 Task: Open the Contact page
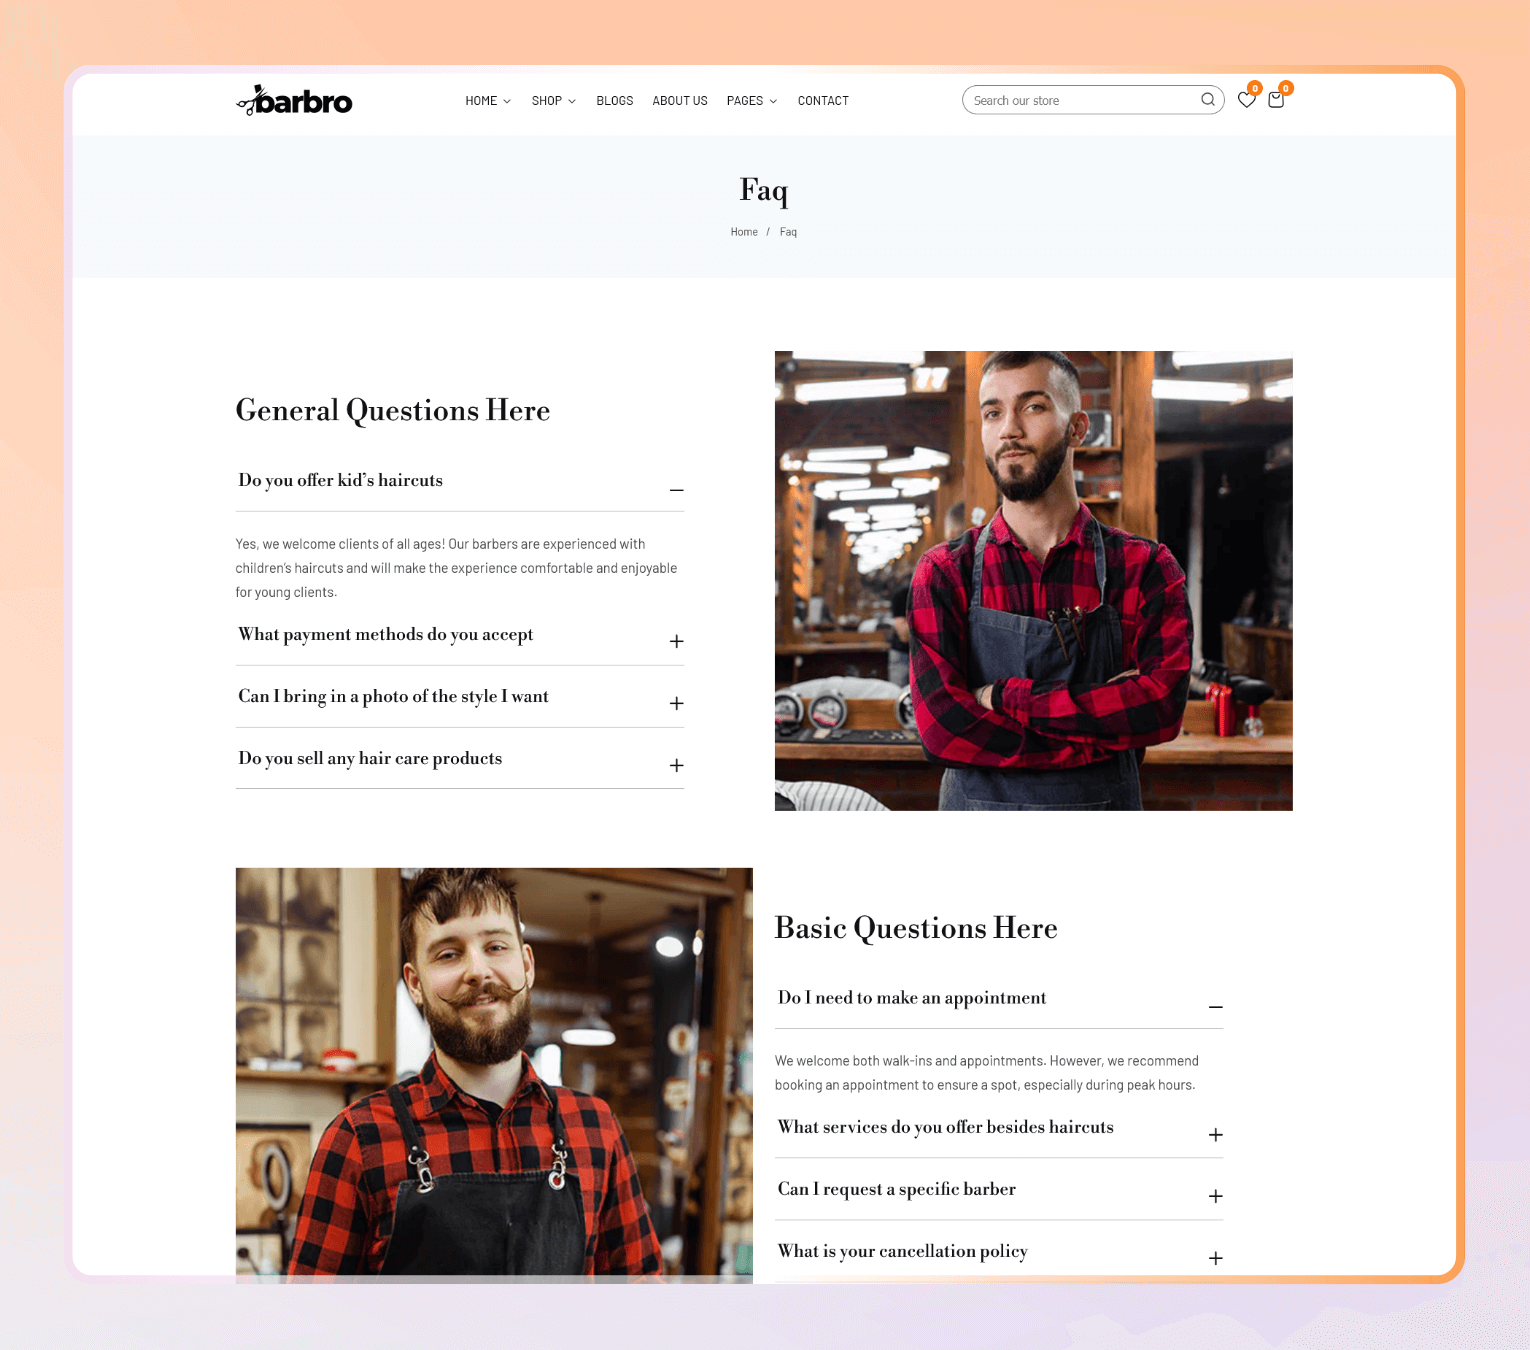click(823, 101)
